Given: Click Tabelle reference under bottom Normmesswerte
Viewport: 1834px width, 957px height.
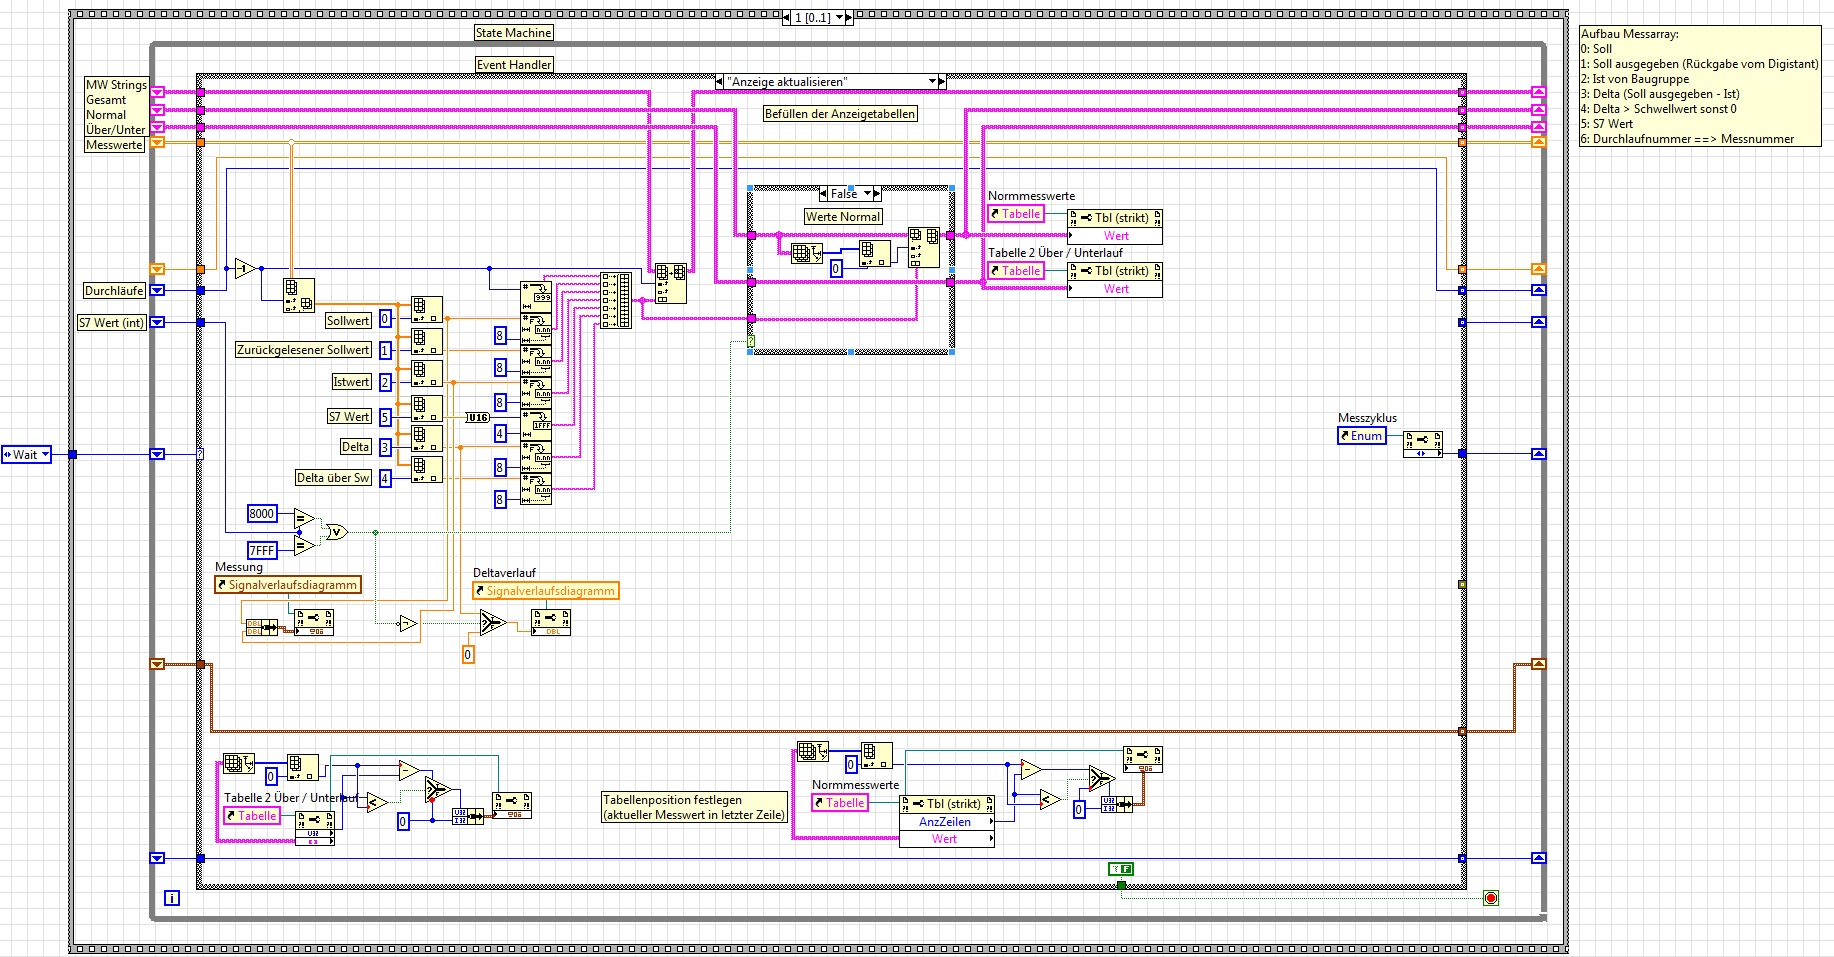Looking at the screenshot, I should pos(840,803).
